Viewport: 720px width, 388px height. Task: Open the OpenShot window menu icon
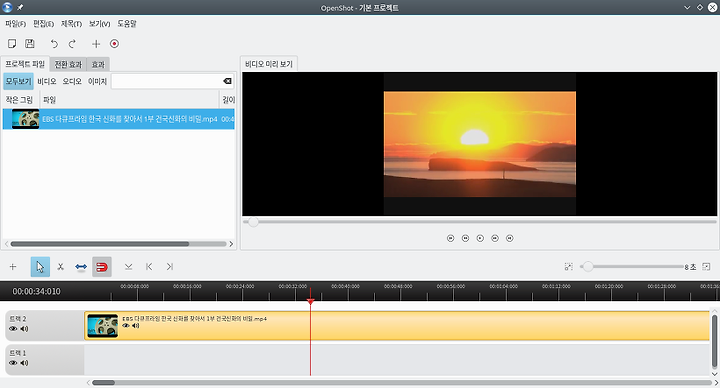tap(7, 7)
